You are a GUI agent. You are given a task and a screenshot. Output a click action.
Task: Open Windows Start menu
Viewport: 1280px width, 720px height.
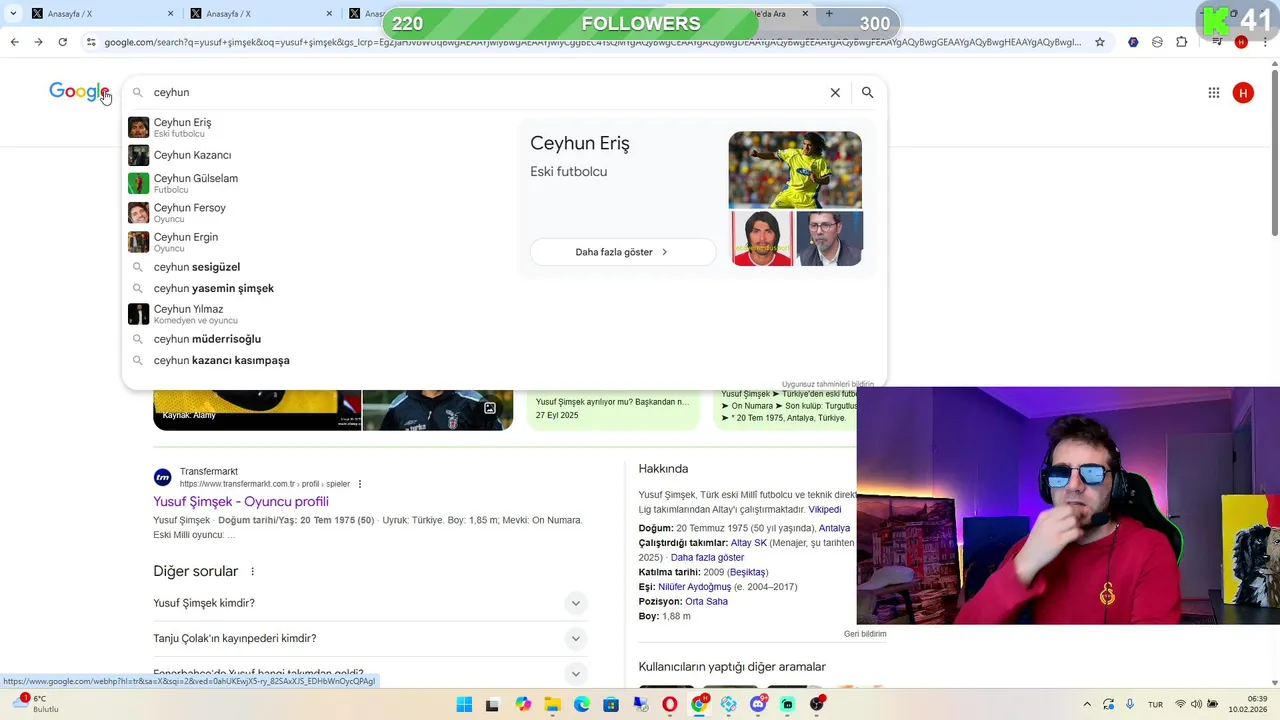click(x=464, y=705)
